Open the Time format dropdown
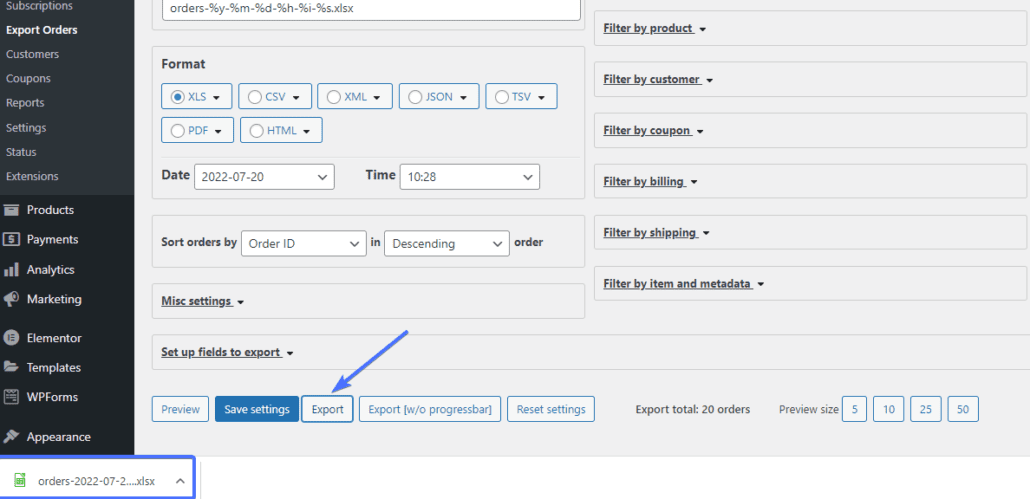 click(x=470, y=177)
